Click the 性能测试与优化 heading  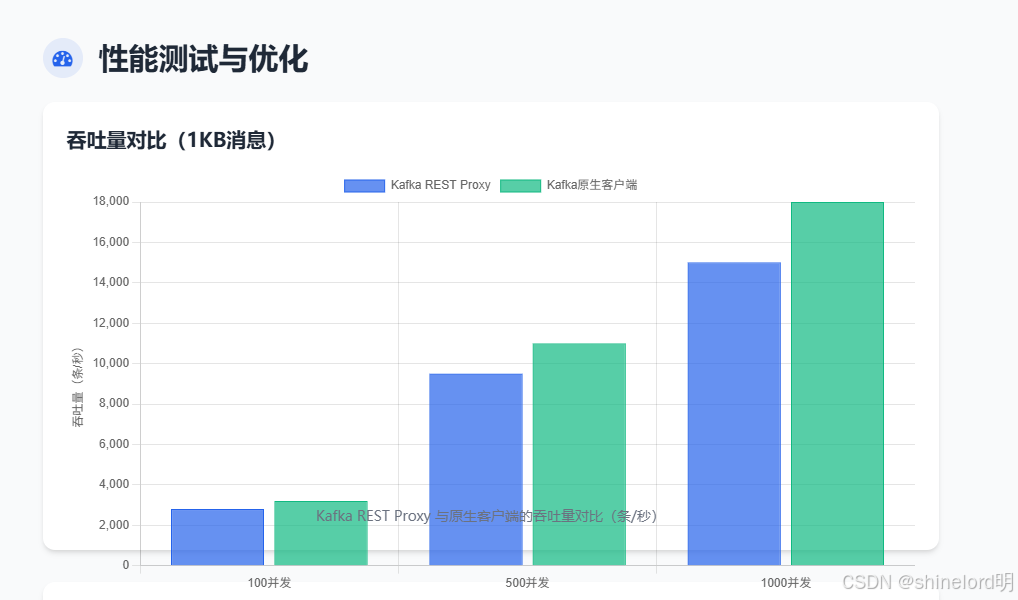tap(204, 59)
